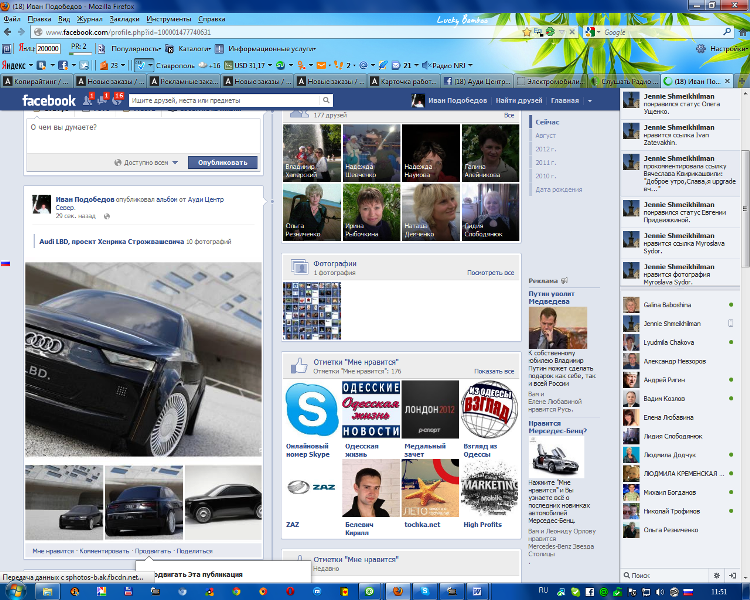The width and height of the screenshot is (750, 600).
Task: Bookmark this page with the star icon
Action: (527, 32)
